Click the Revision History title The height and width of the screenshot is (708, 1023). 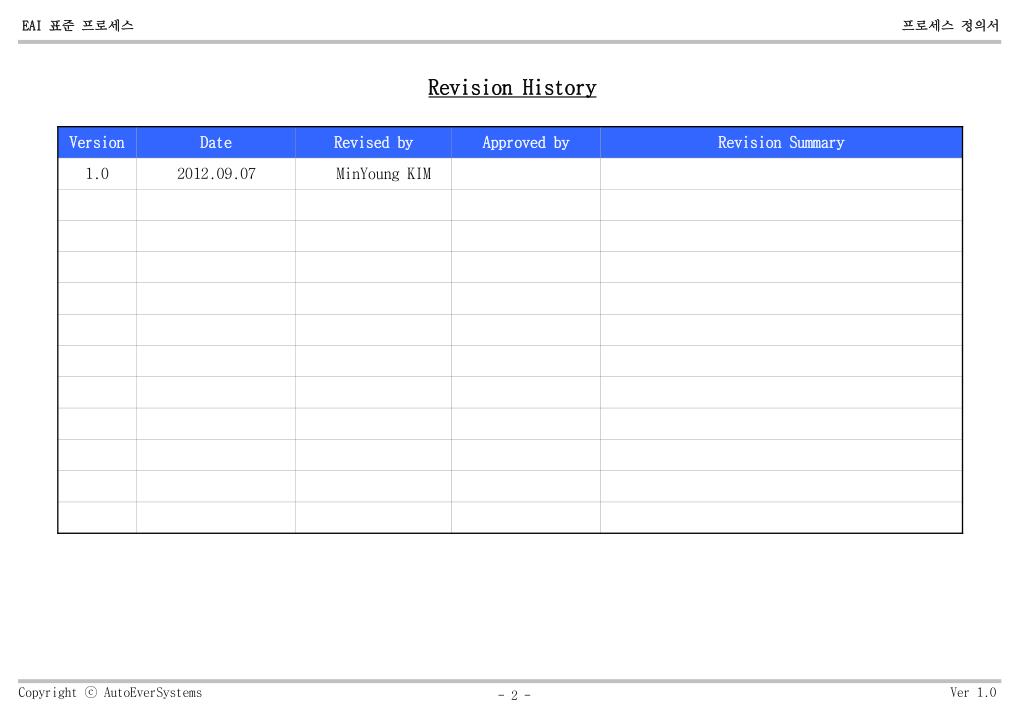point(512,88)
